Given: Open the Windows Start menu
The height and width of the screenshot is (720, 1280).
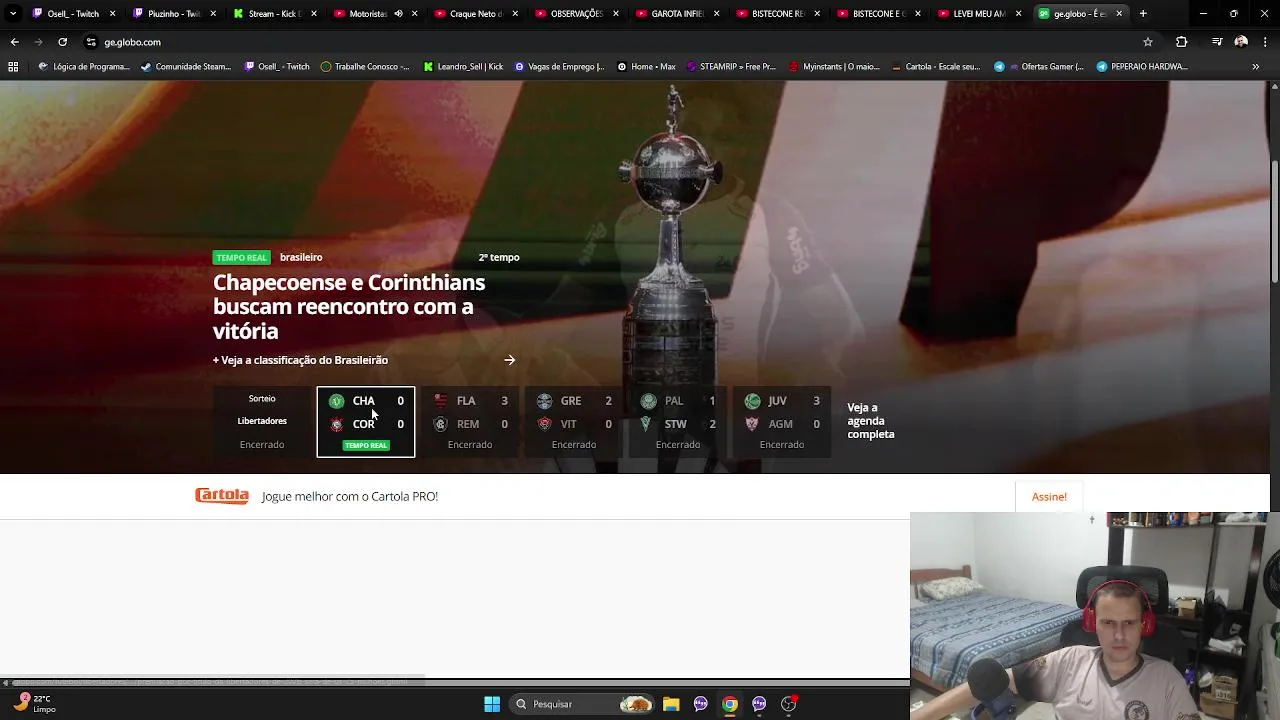Looking at the screenshot, I should pyautogui.click(x=492, y=704).
